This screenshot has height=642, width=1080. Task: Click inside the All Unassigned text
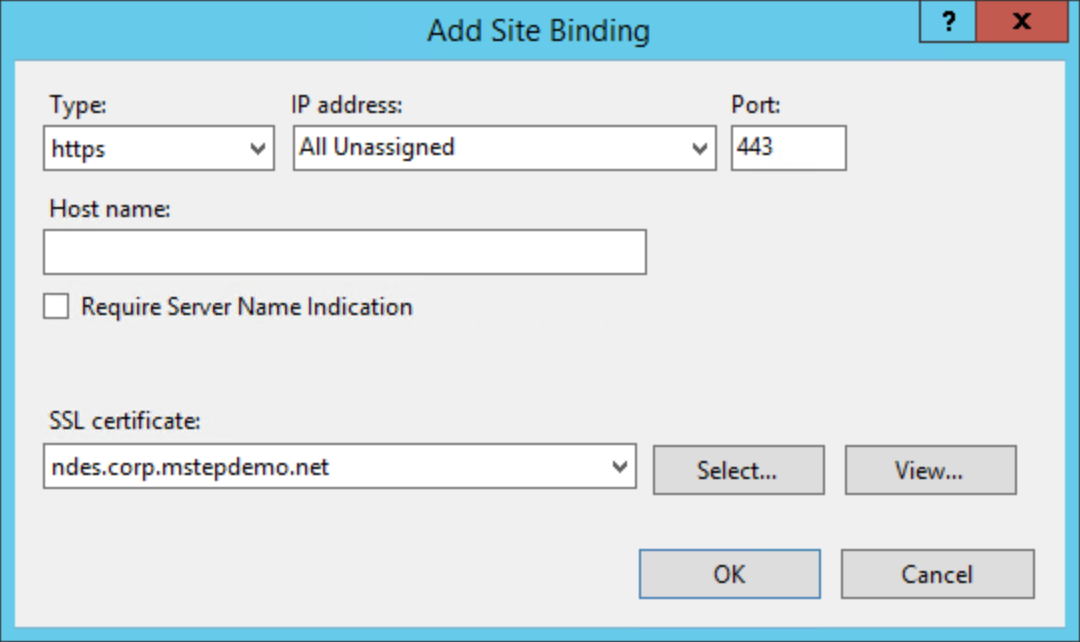point(377,148)
